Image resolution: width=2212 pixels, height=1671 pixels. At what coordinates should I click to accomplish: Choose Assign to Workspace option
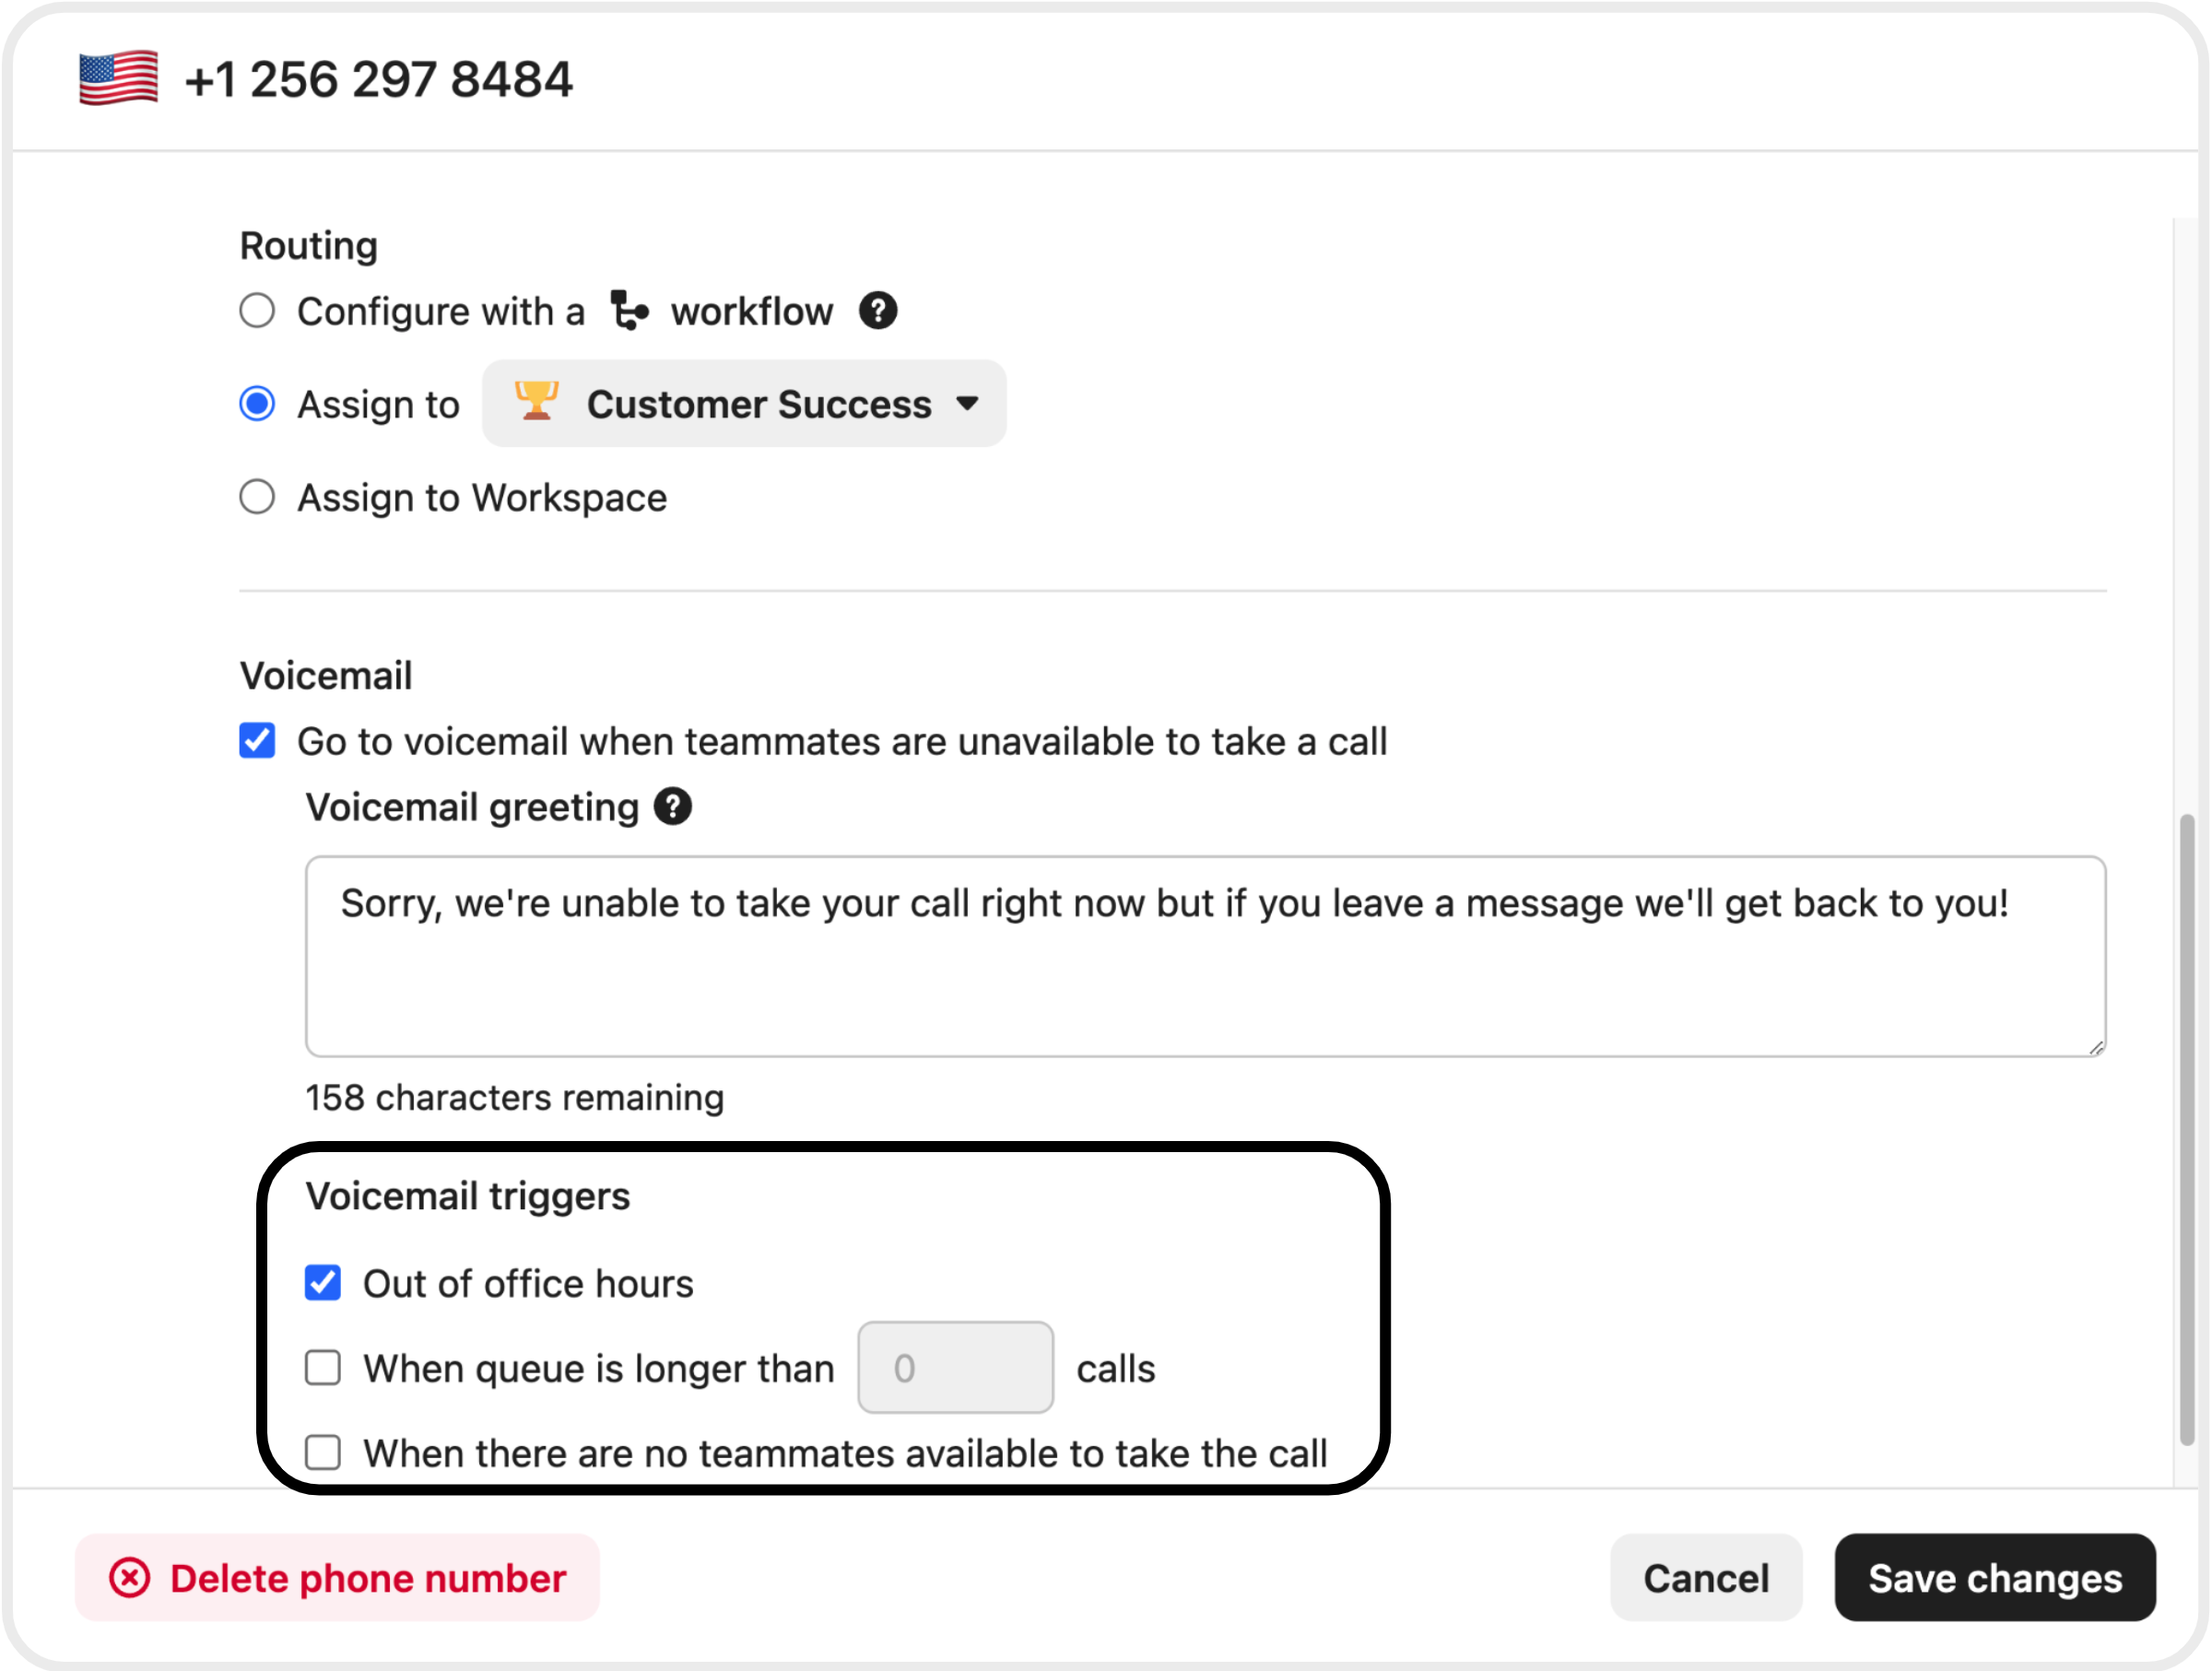257,497
